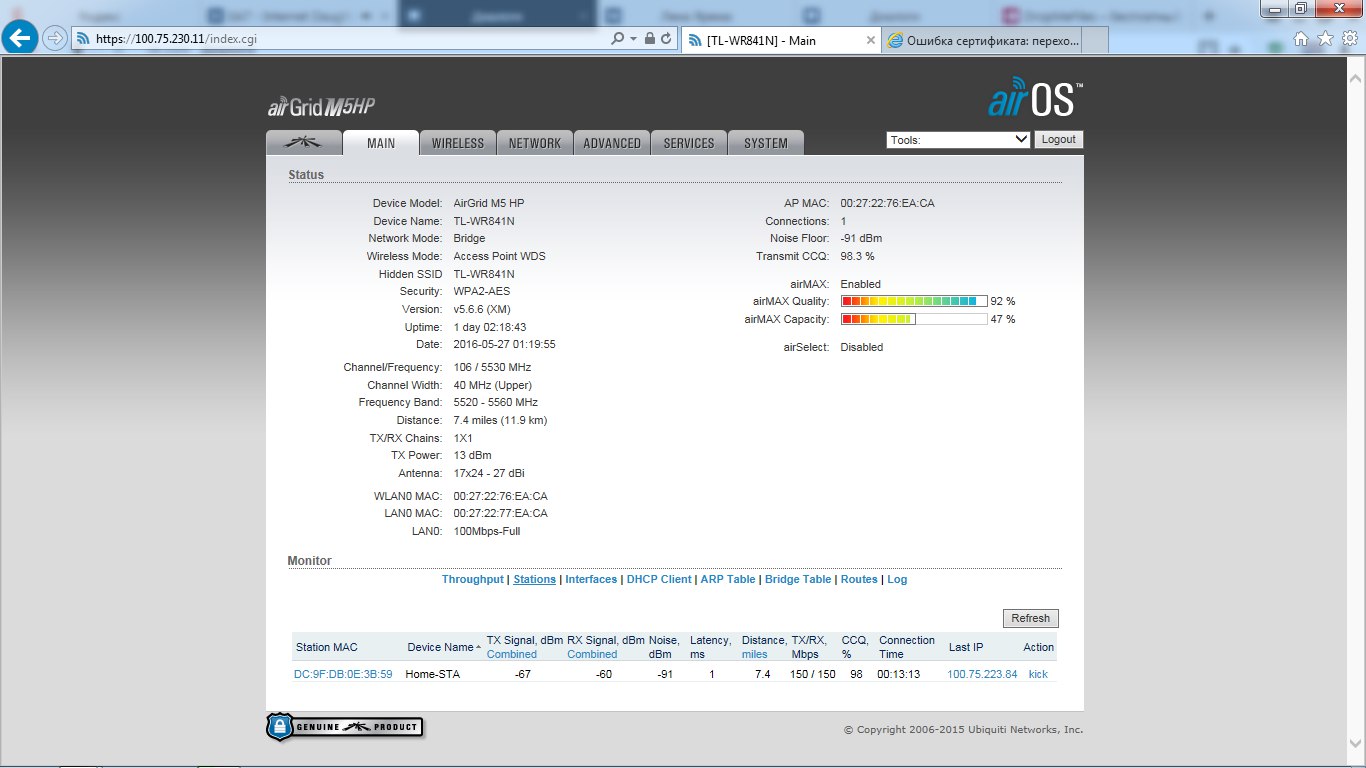The width and height of the screenshot is (1366, 768).
Task: Click the Home-STA device name cell
Action: (x=432, y=674)
